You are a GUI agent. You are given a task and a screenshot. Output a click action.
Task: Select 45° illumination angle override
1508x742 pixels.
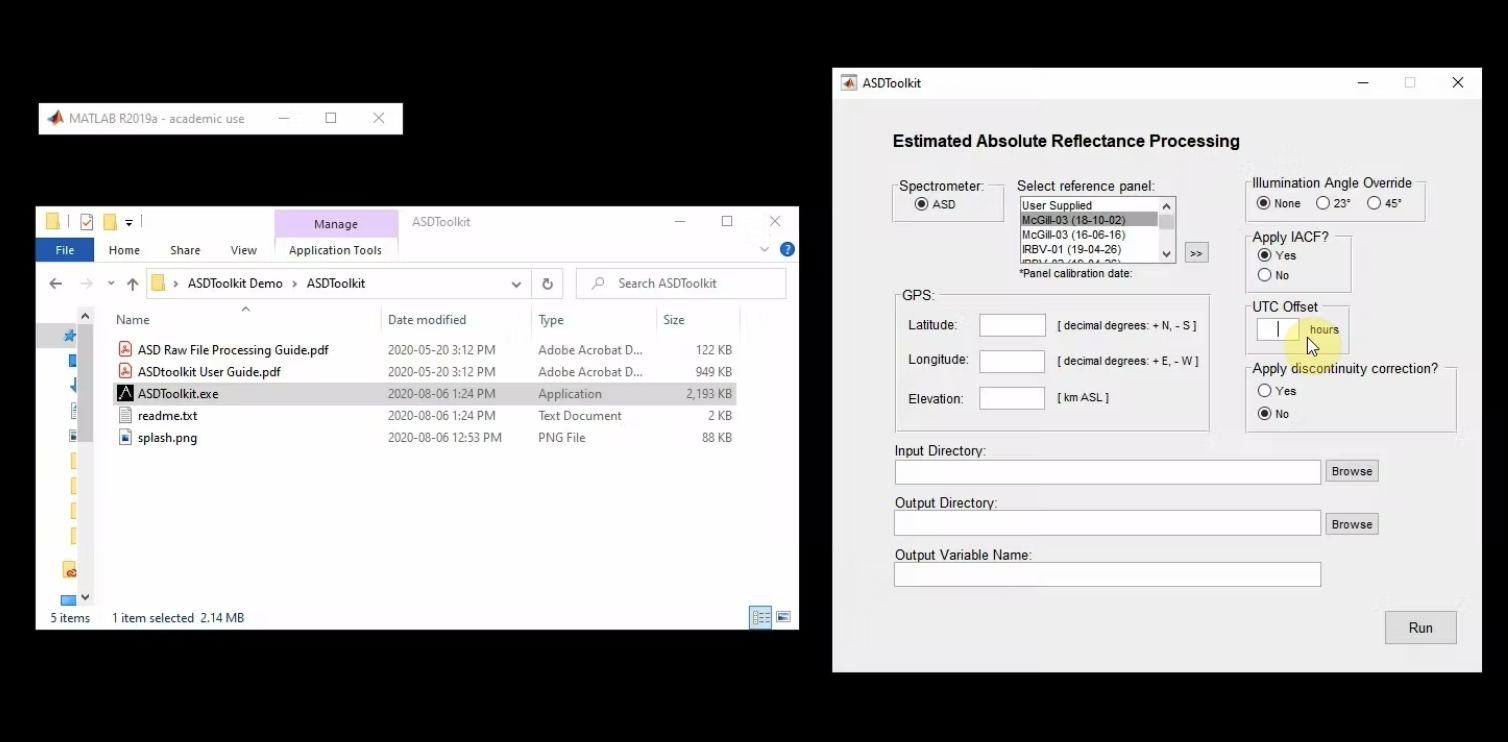tap(1374, 203)
